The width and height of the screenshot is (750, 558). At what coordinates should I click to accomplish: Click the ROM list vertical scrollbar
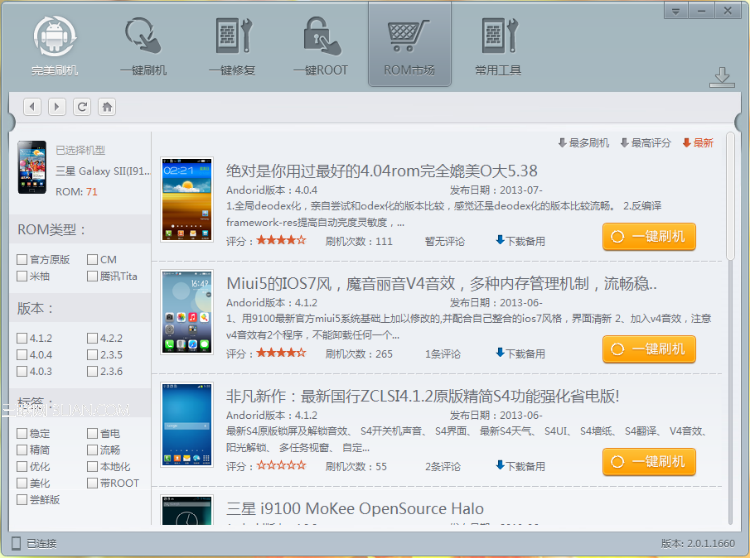[x=730, y=196]
